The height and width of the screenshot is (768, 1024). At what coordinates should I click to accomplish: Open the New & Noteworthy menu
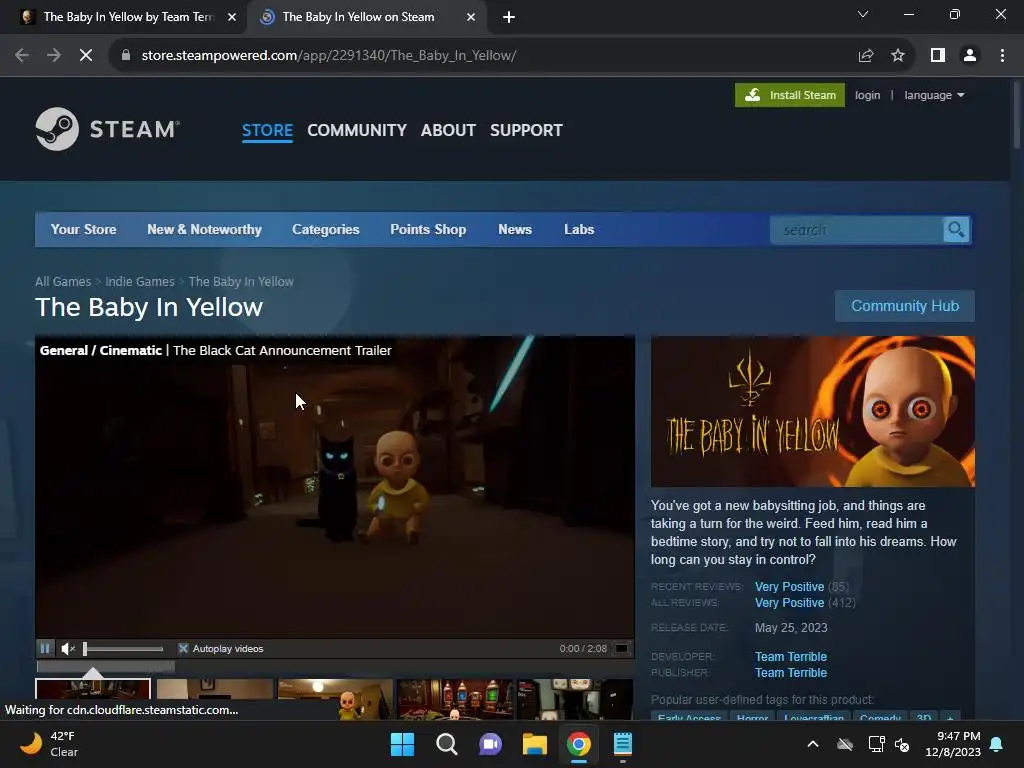point(204,229)
